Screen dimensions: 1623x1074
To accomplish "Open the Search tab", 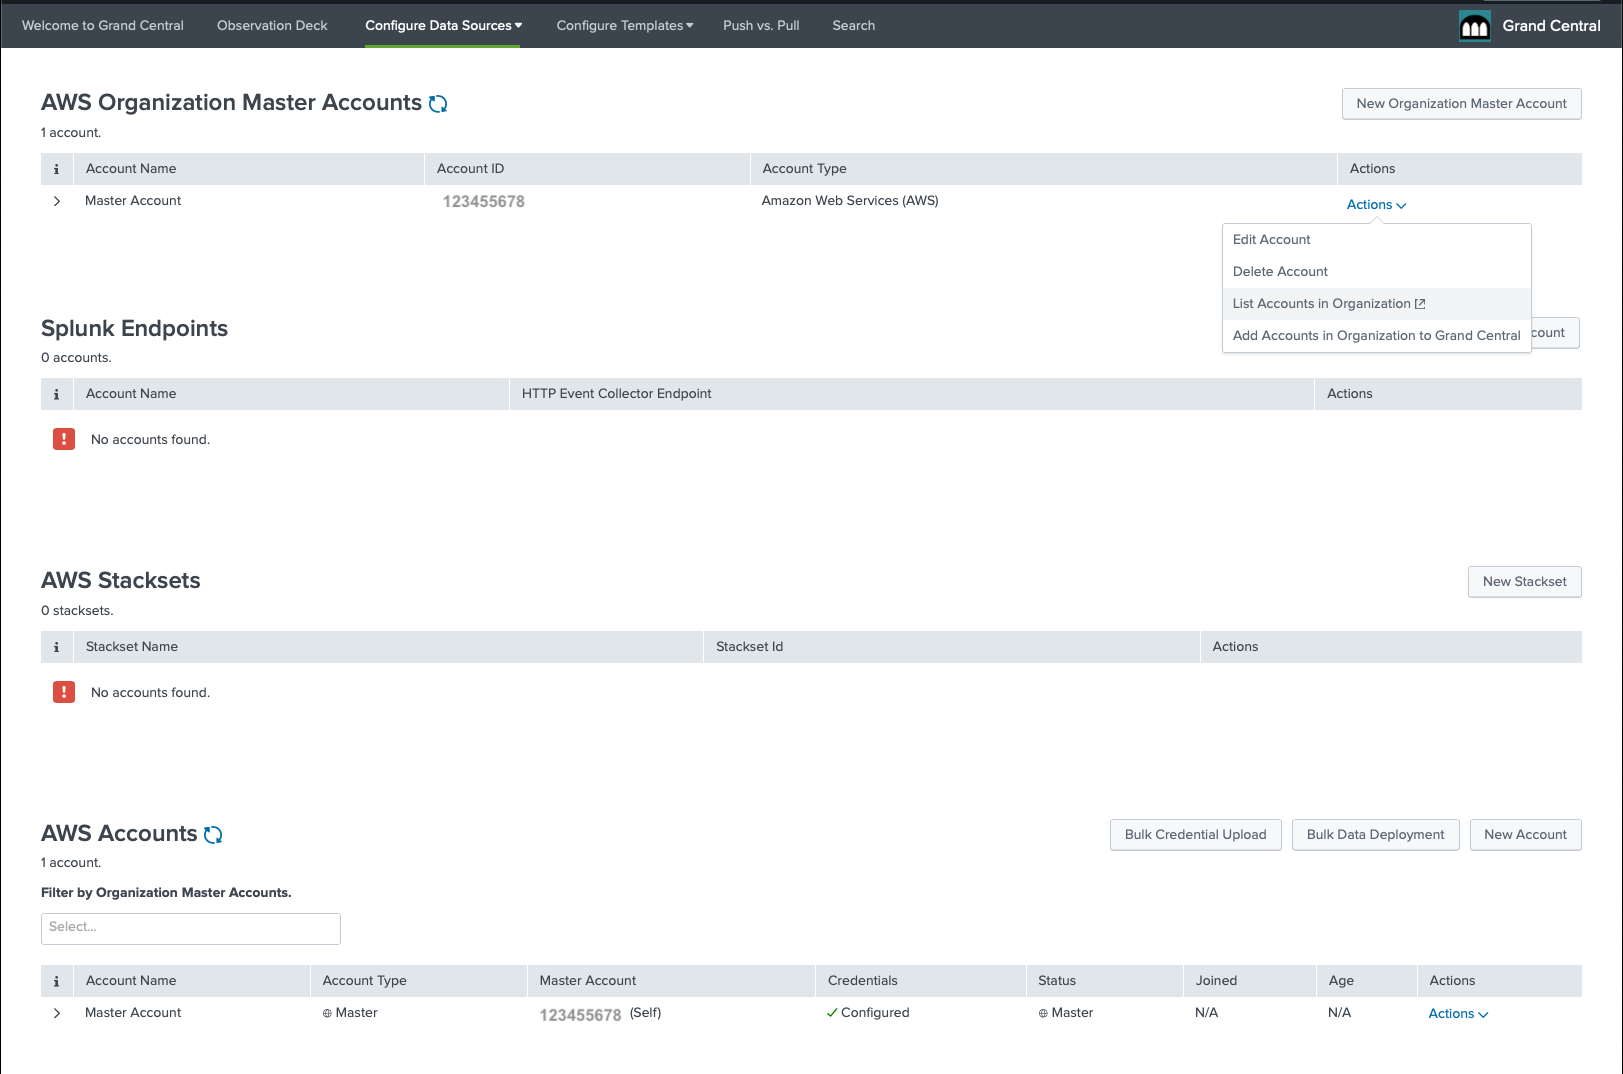I will [853, 26].
